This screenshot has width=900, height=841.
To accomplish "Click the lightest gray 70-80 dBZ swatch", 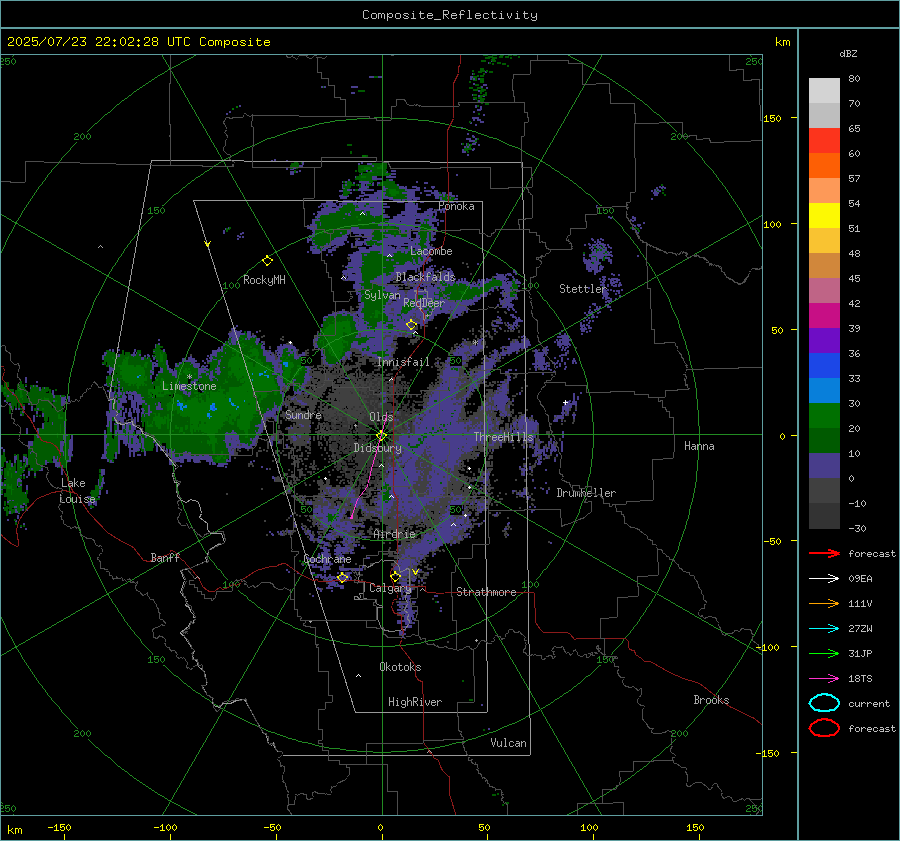I will tap(824, 91).
